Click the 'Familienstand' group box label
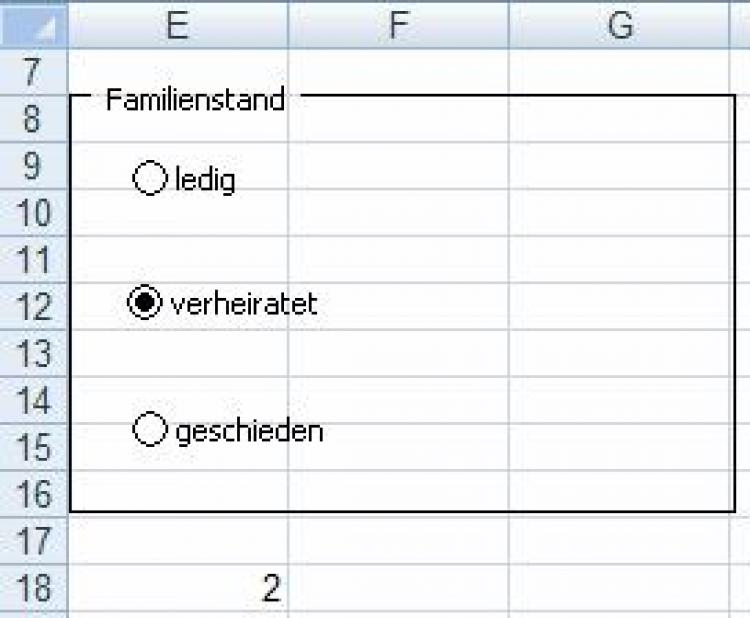Screen dimensions: 750x618 (195, 99)
